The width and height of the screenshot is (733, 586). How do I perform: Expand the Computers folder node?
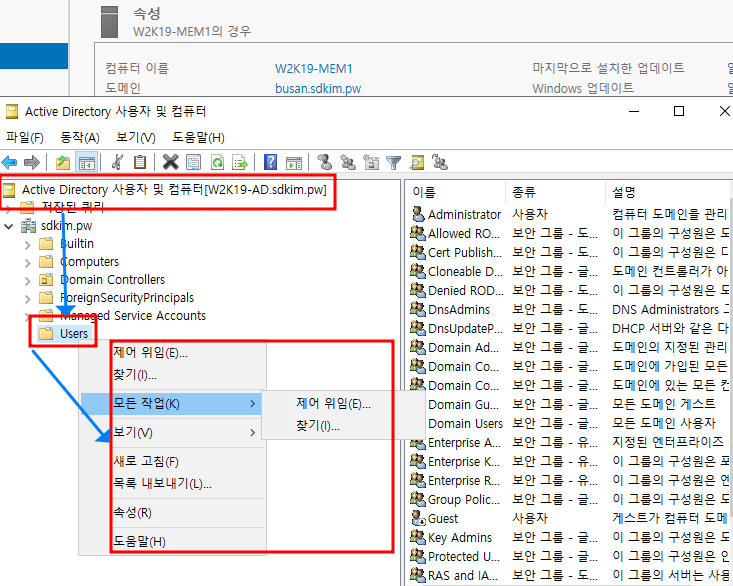coord(28,263)
